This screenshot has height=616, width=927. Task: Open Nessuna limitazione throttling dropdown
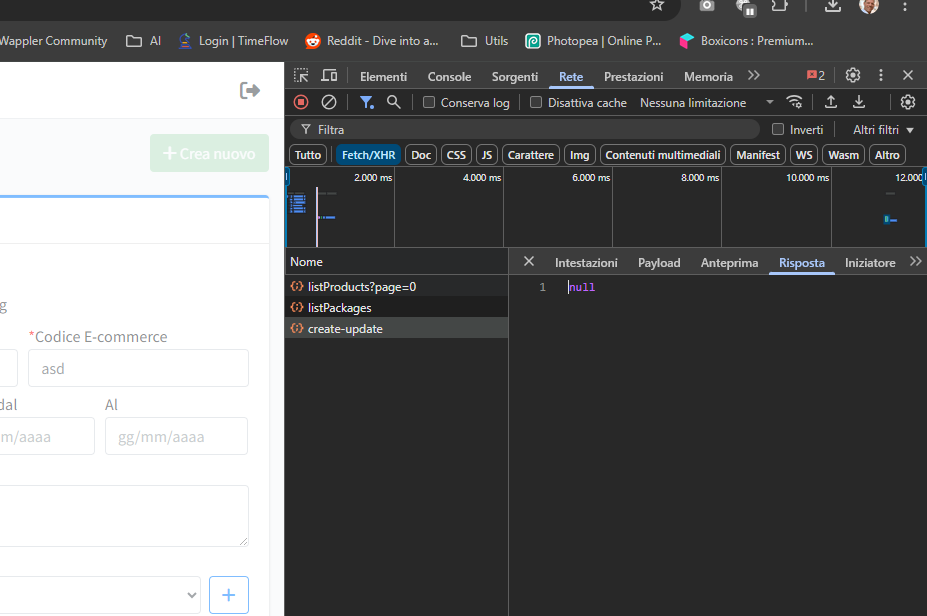click(x=706, y=102)
